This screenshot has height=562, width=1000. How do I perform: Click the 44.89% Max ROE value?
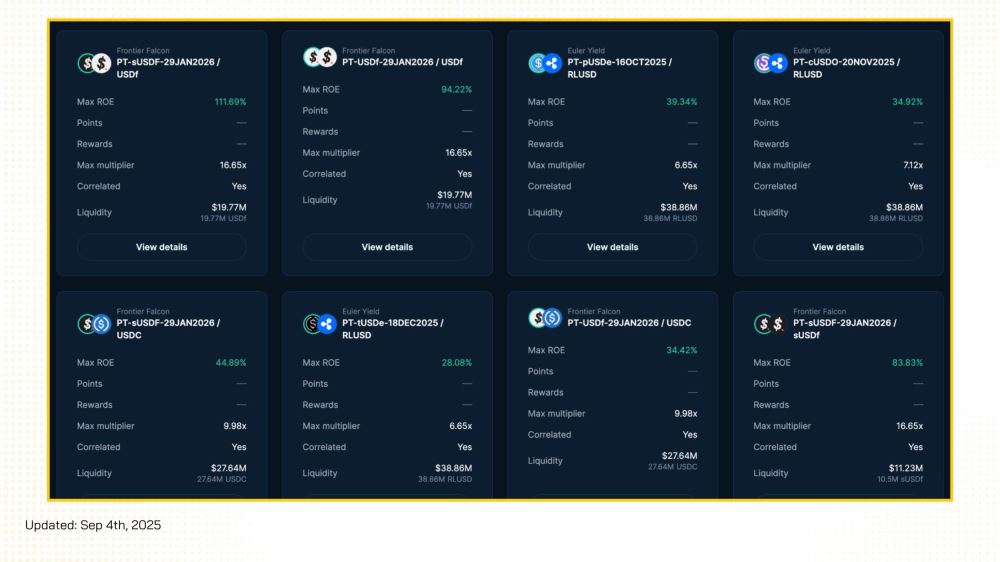[x=231, y=363]
